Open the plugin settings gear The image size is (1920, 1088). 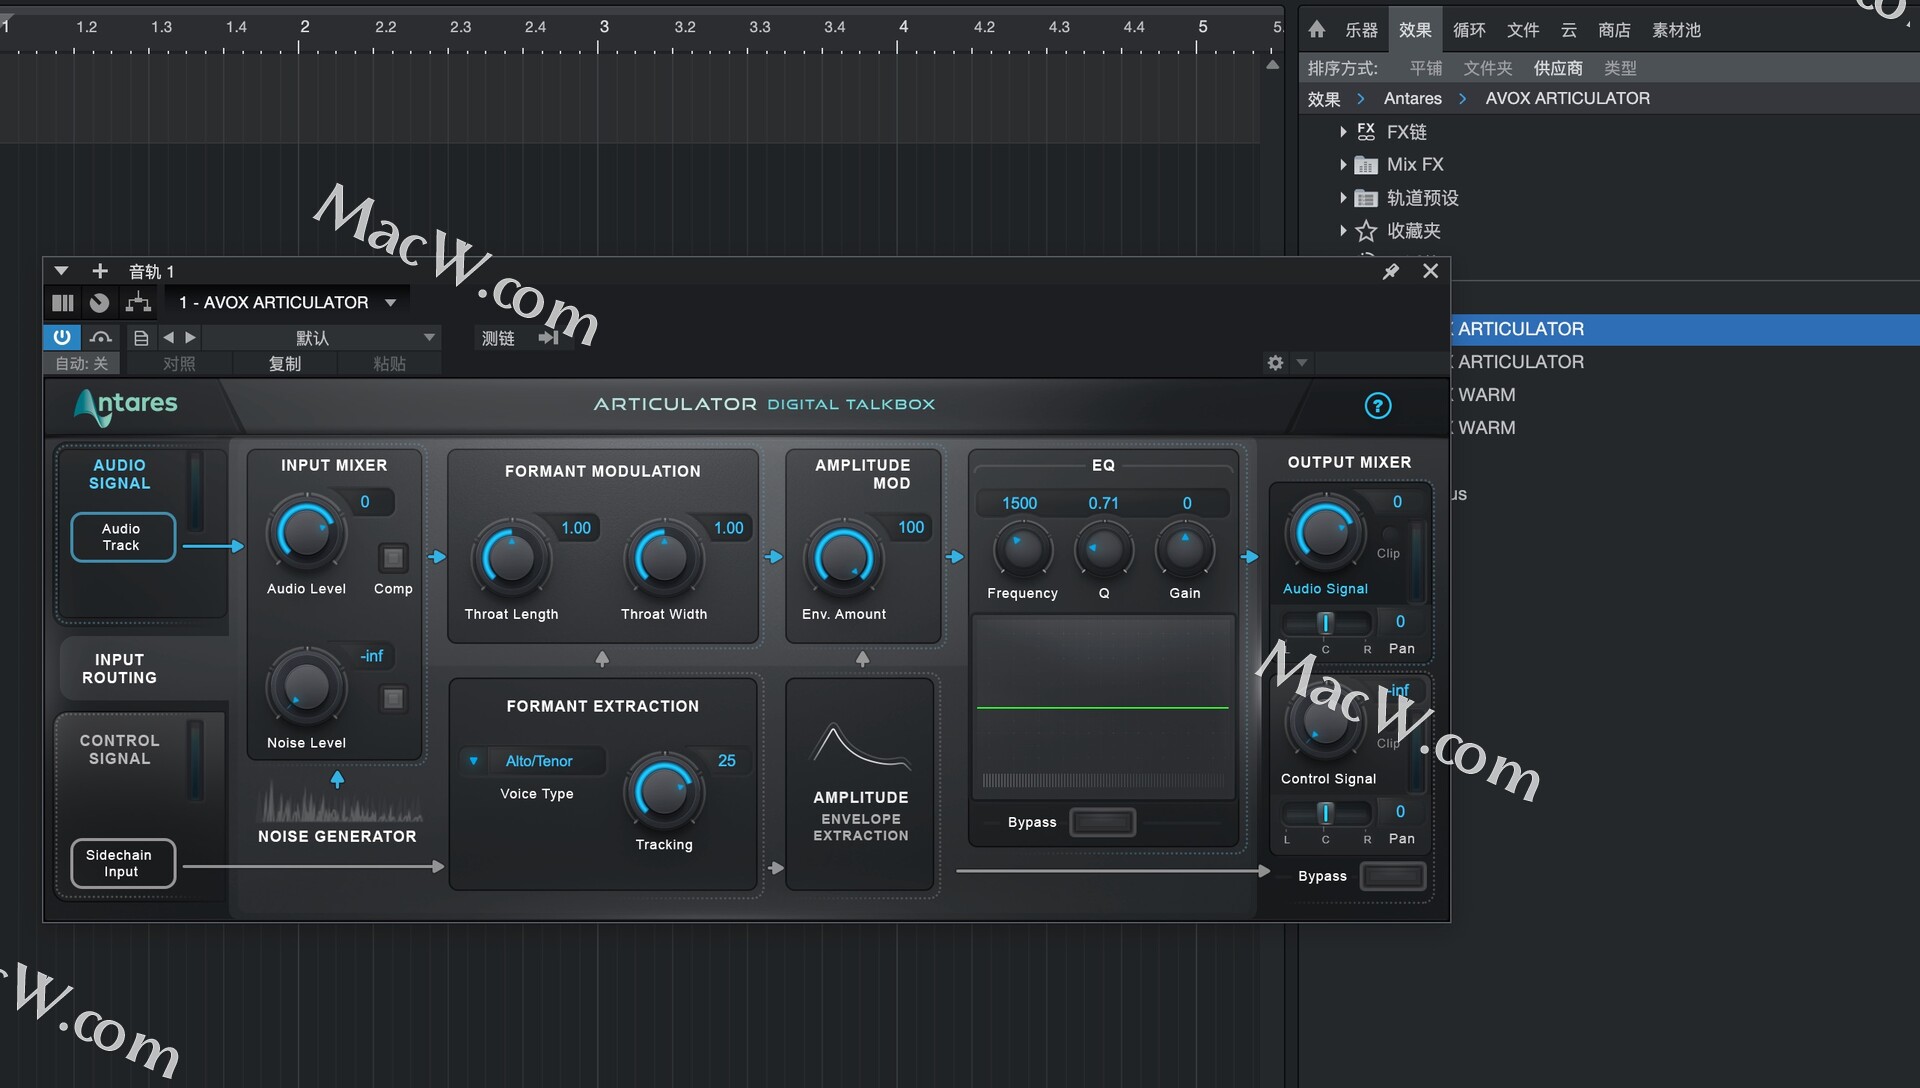[1275, 363]
